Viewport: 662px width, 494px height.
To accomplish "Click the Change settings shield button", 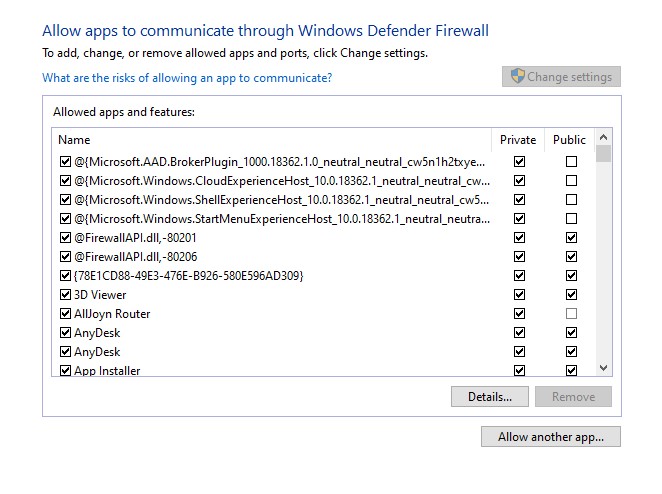I will (561, 76).
